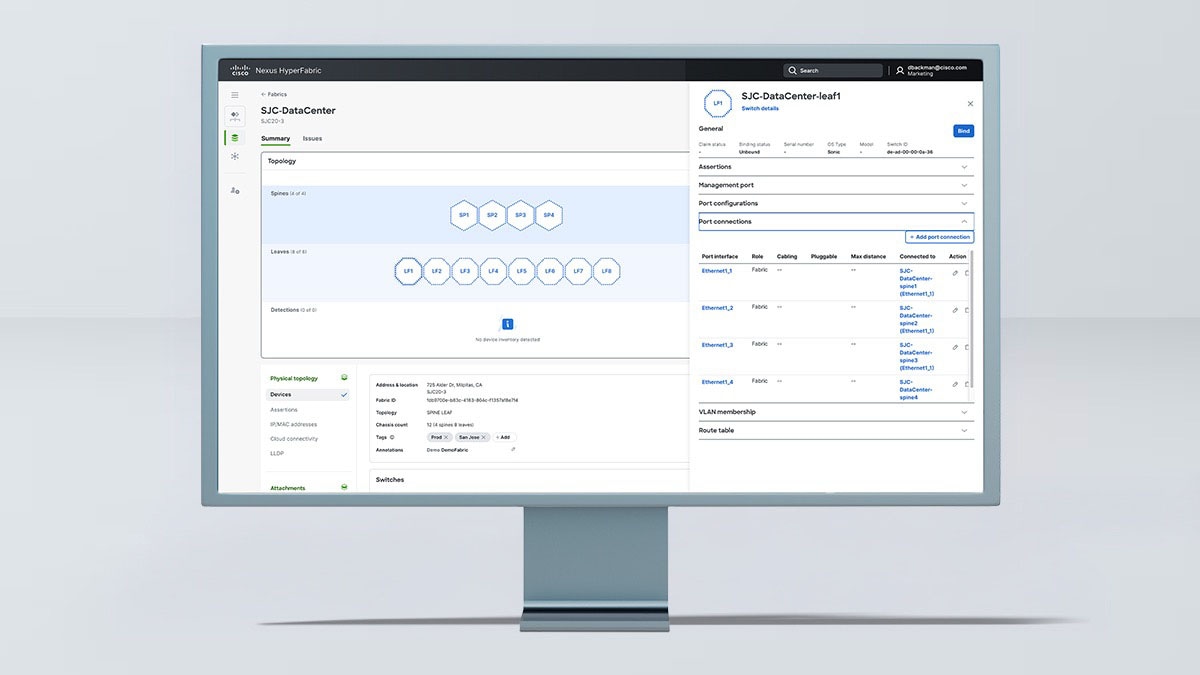The width and height of the screenshot is (1200, 675).
Task: Click the Cisco logo in the header
Action: click(240, 70)
